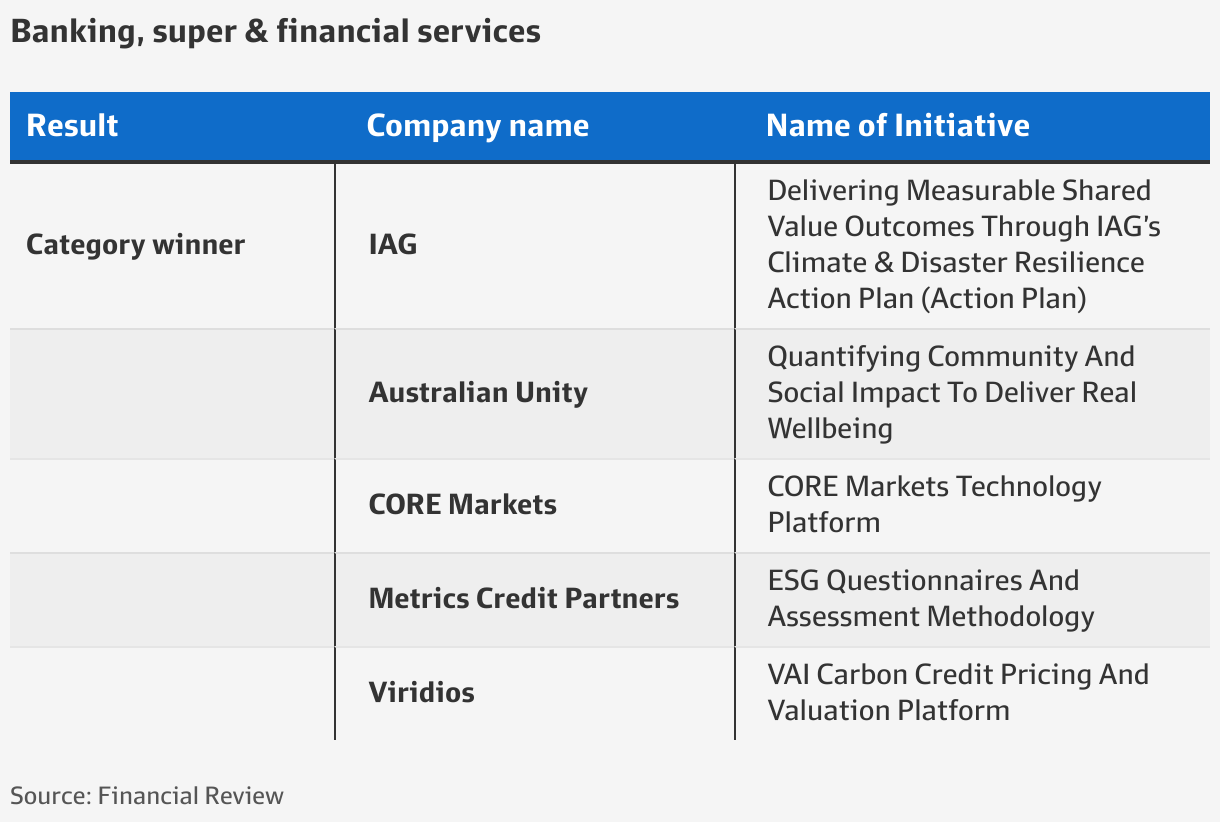This screenshot has height=822, width=1220.
Task: Click the blue table header bar
Action: (610, 127)
